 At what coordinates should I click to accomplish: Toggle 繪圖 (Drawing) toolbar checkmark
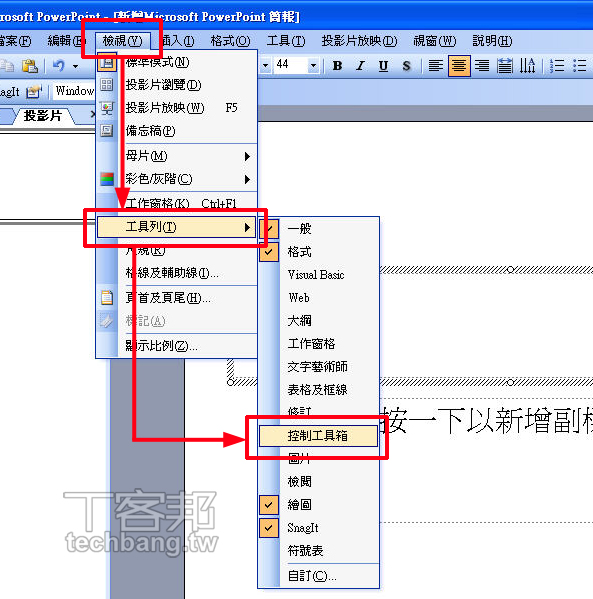269,505
